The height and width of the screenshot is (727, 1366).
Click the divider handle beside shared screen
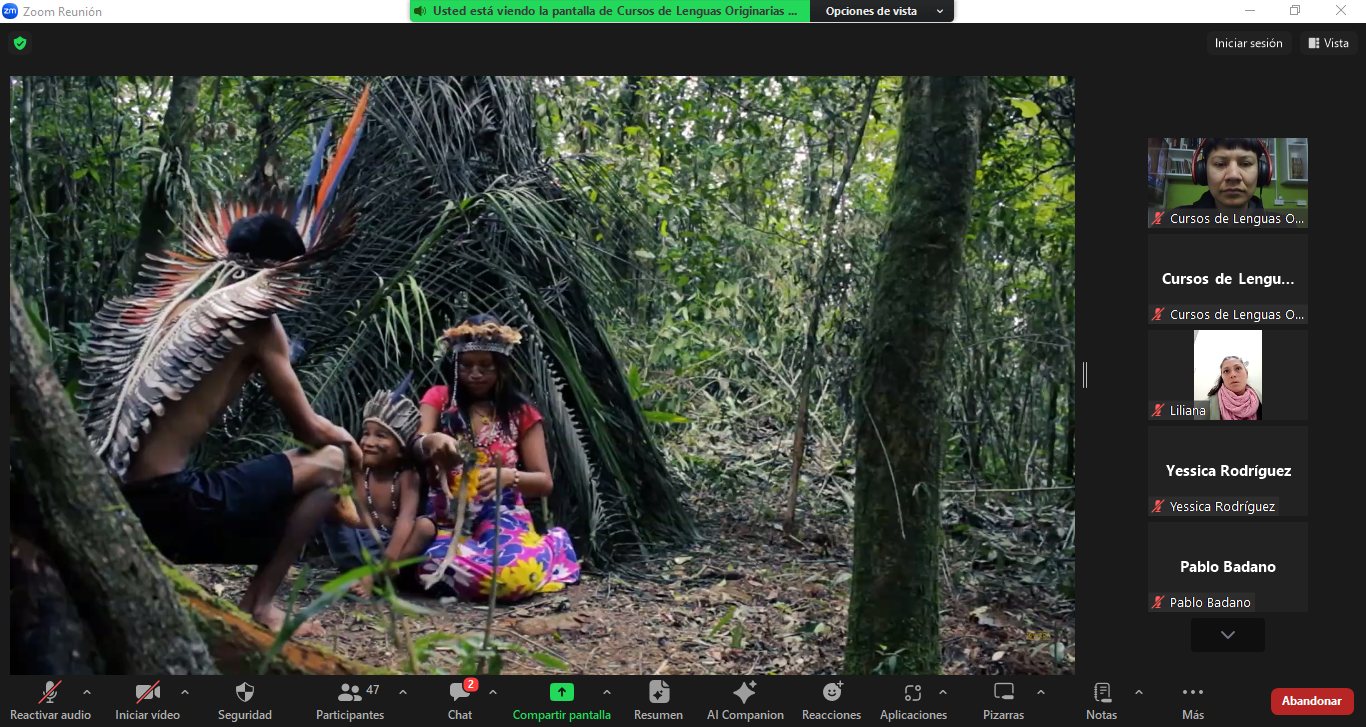coord(1085,375)
